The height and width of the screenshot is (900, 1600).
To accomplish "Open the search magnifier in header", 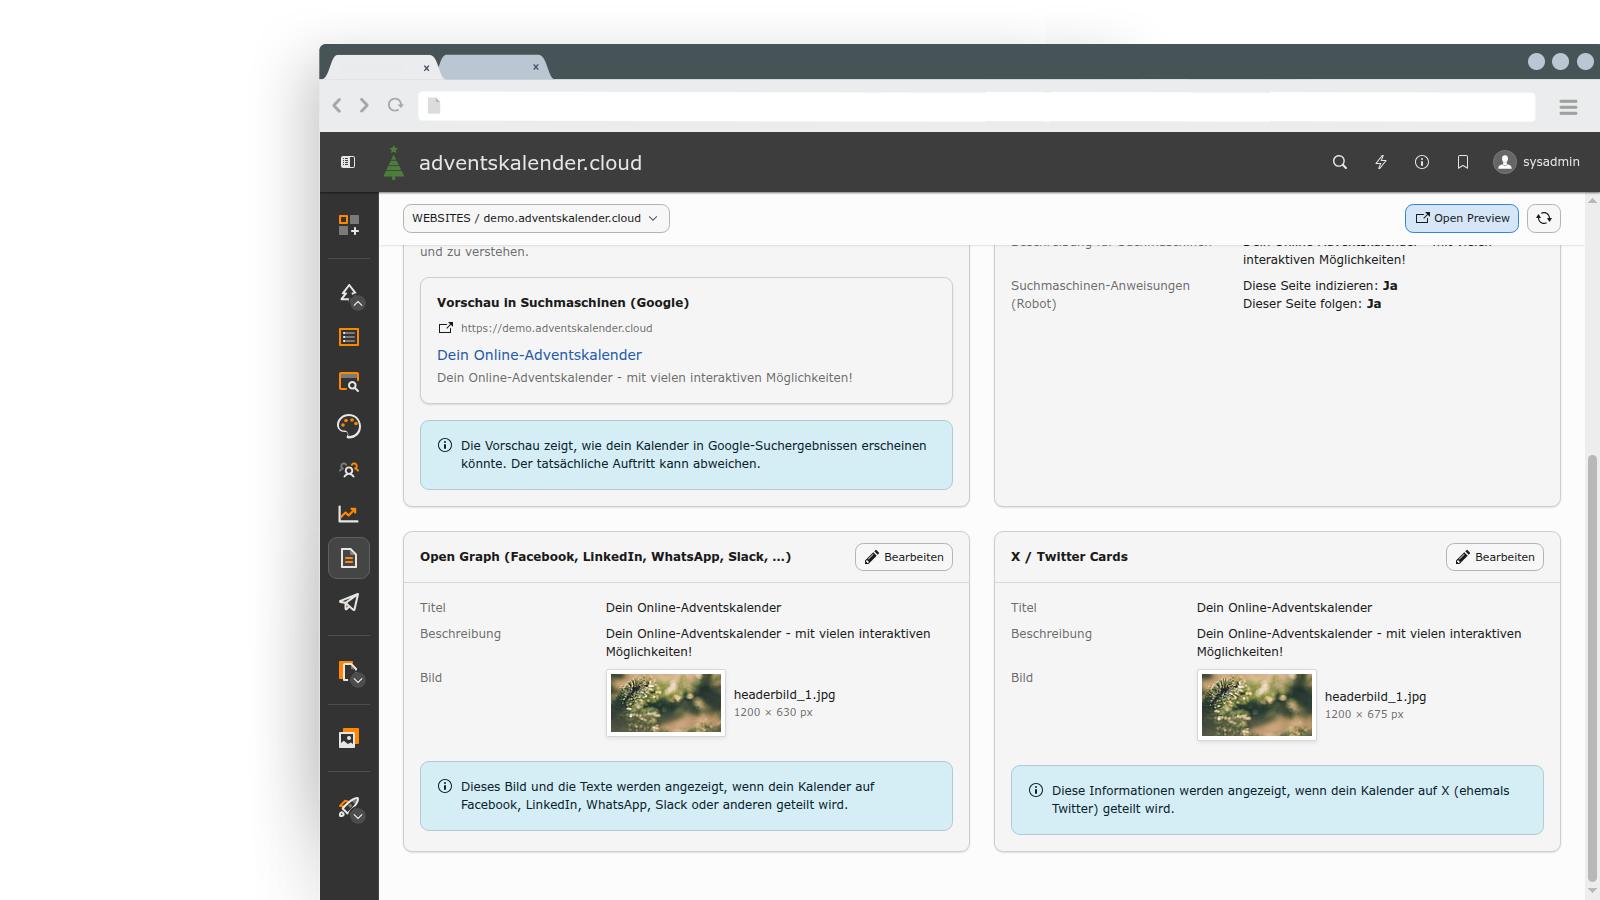I will coord(1340,162).
